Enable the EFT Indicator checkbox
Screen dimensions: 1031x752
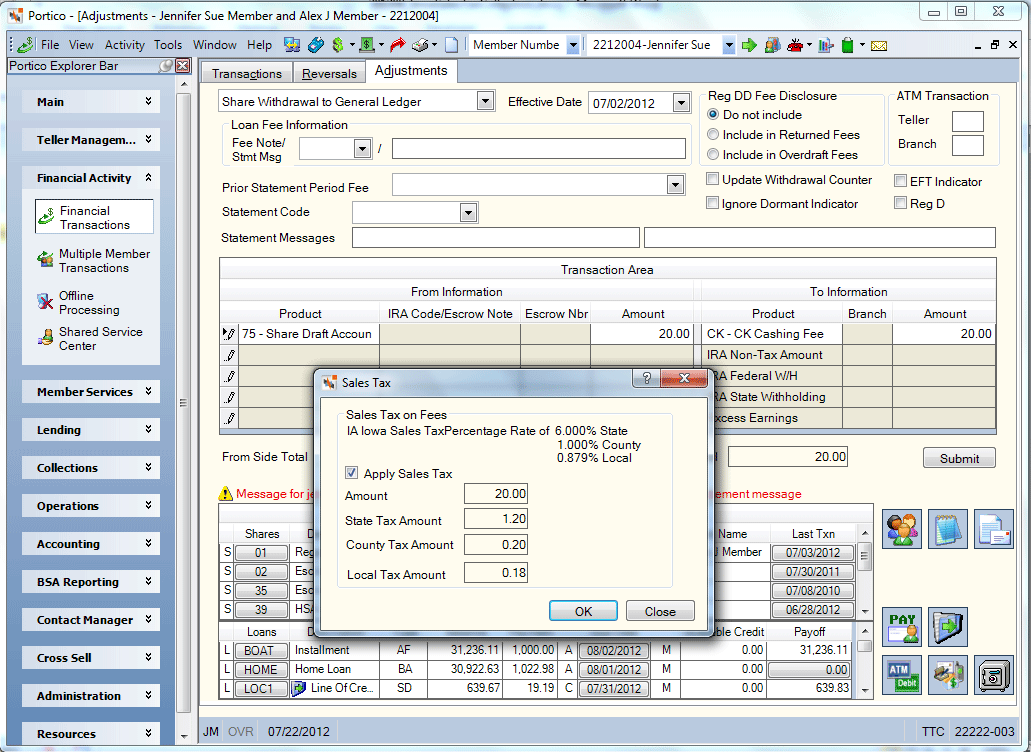901,181
